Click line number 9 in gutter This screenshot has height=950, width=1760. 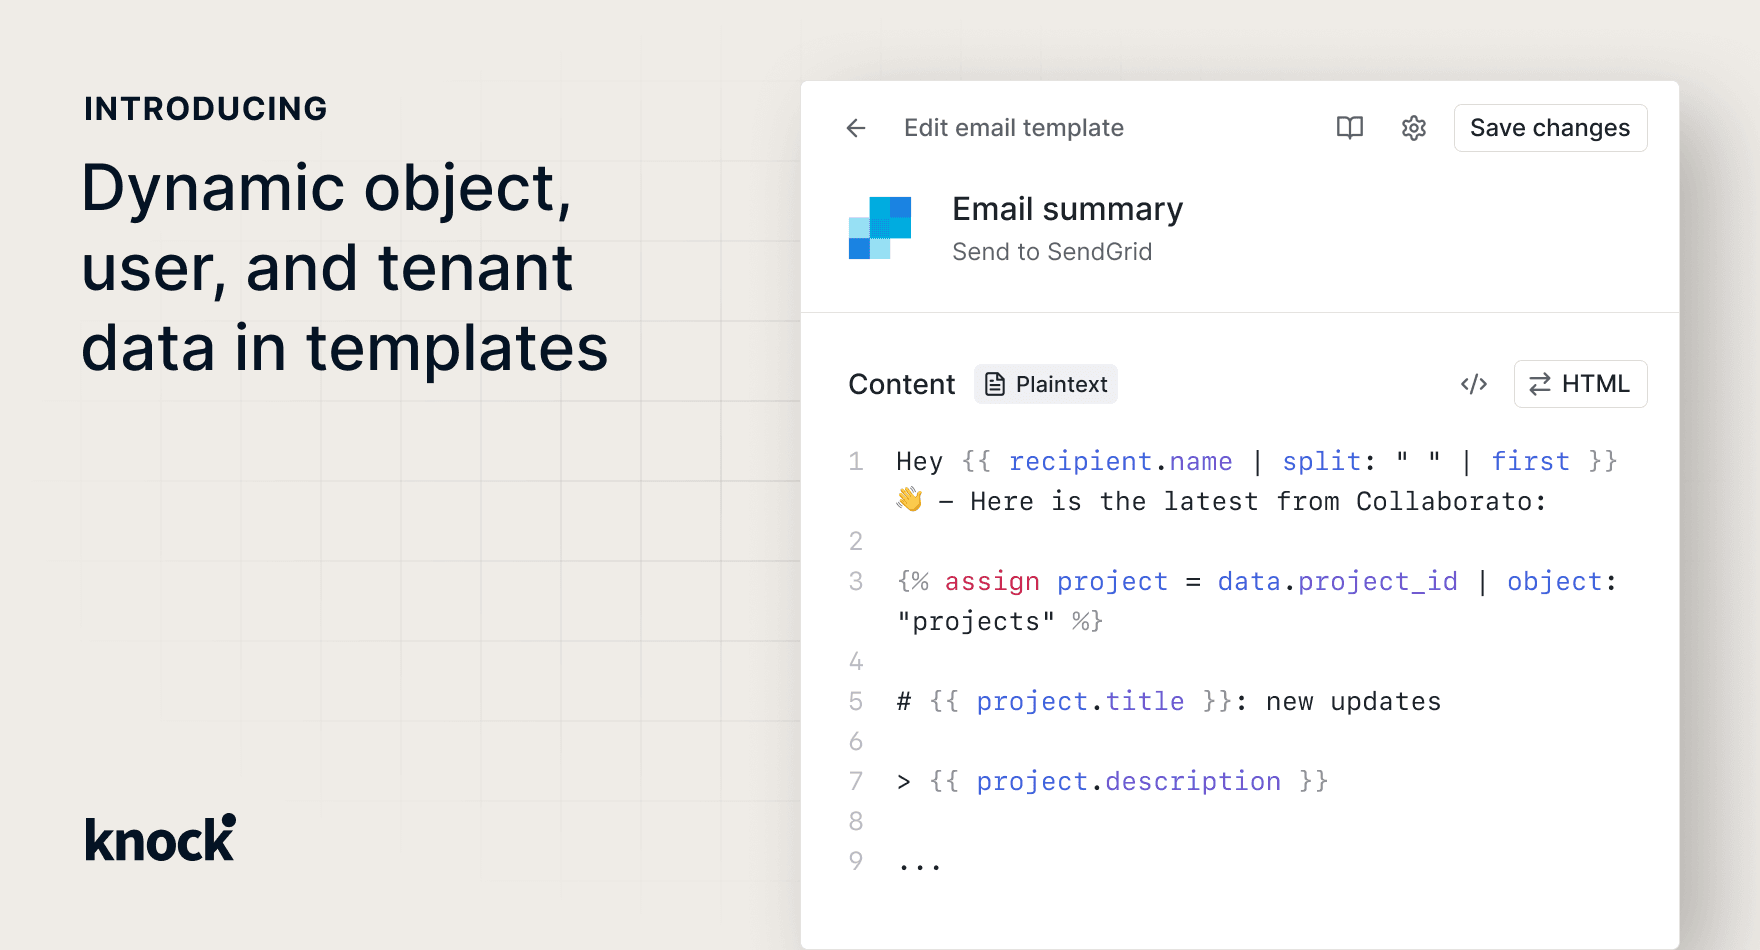pos(856,861)
